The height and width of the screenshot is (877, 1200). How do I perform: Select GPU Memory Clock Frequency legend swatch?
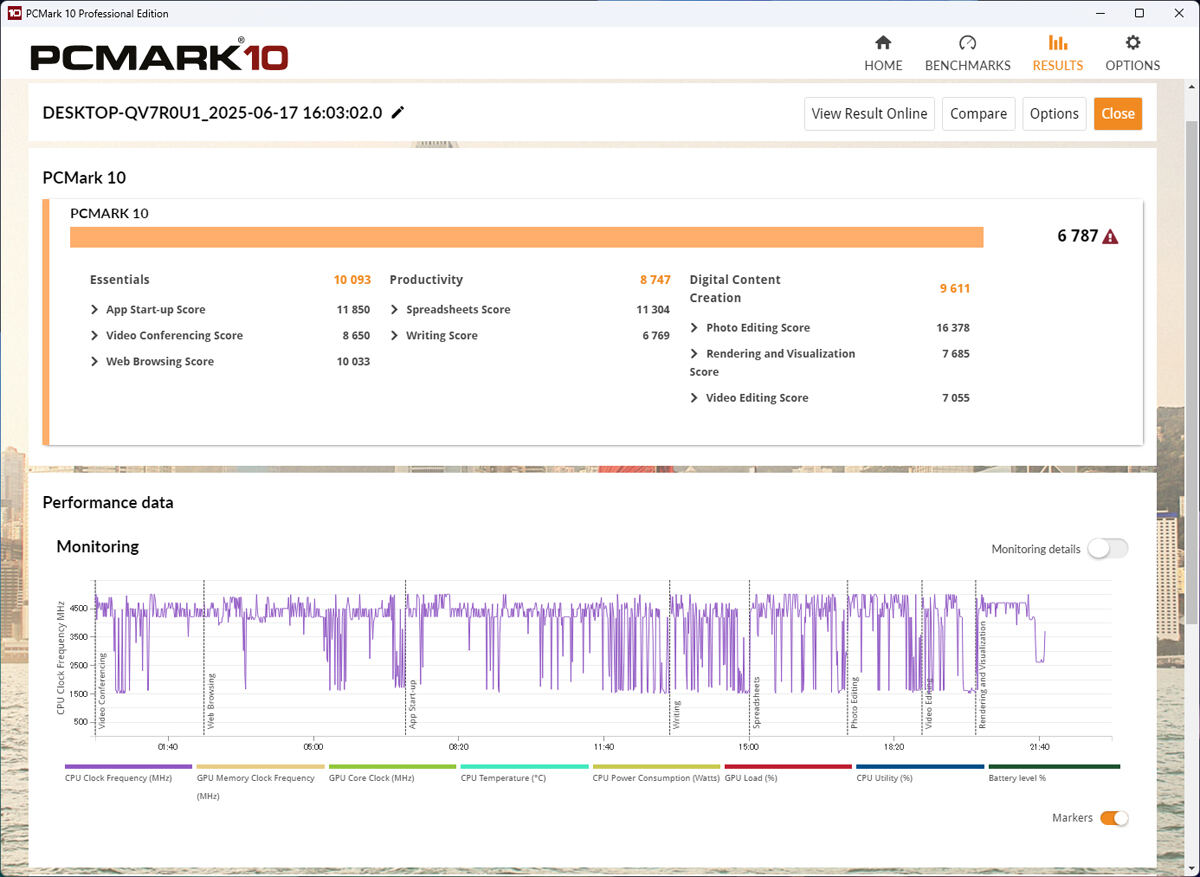tap(260, 767)
